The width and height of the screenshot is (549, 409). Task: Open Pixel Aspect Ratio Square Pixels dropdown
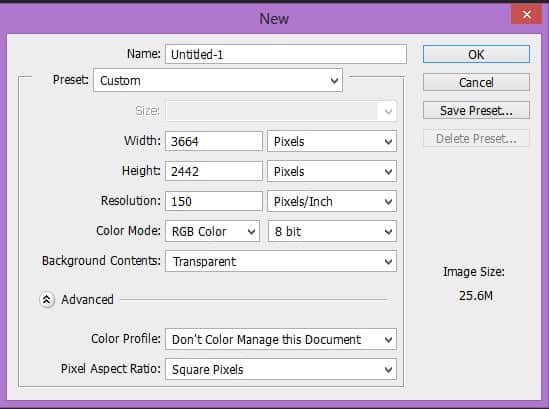(x=281, y=369)
